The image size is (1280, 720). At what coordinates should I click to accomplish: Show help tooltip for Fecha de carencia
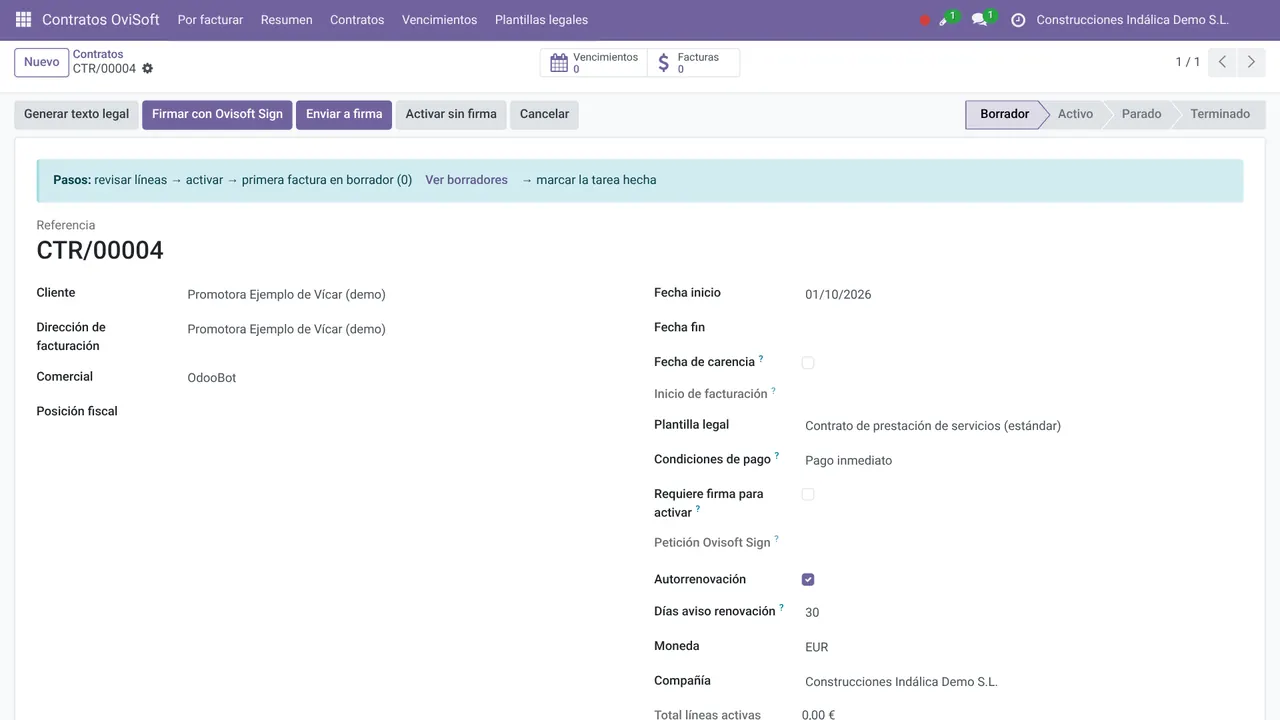pos(761,358)
